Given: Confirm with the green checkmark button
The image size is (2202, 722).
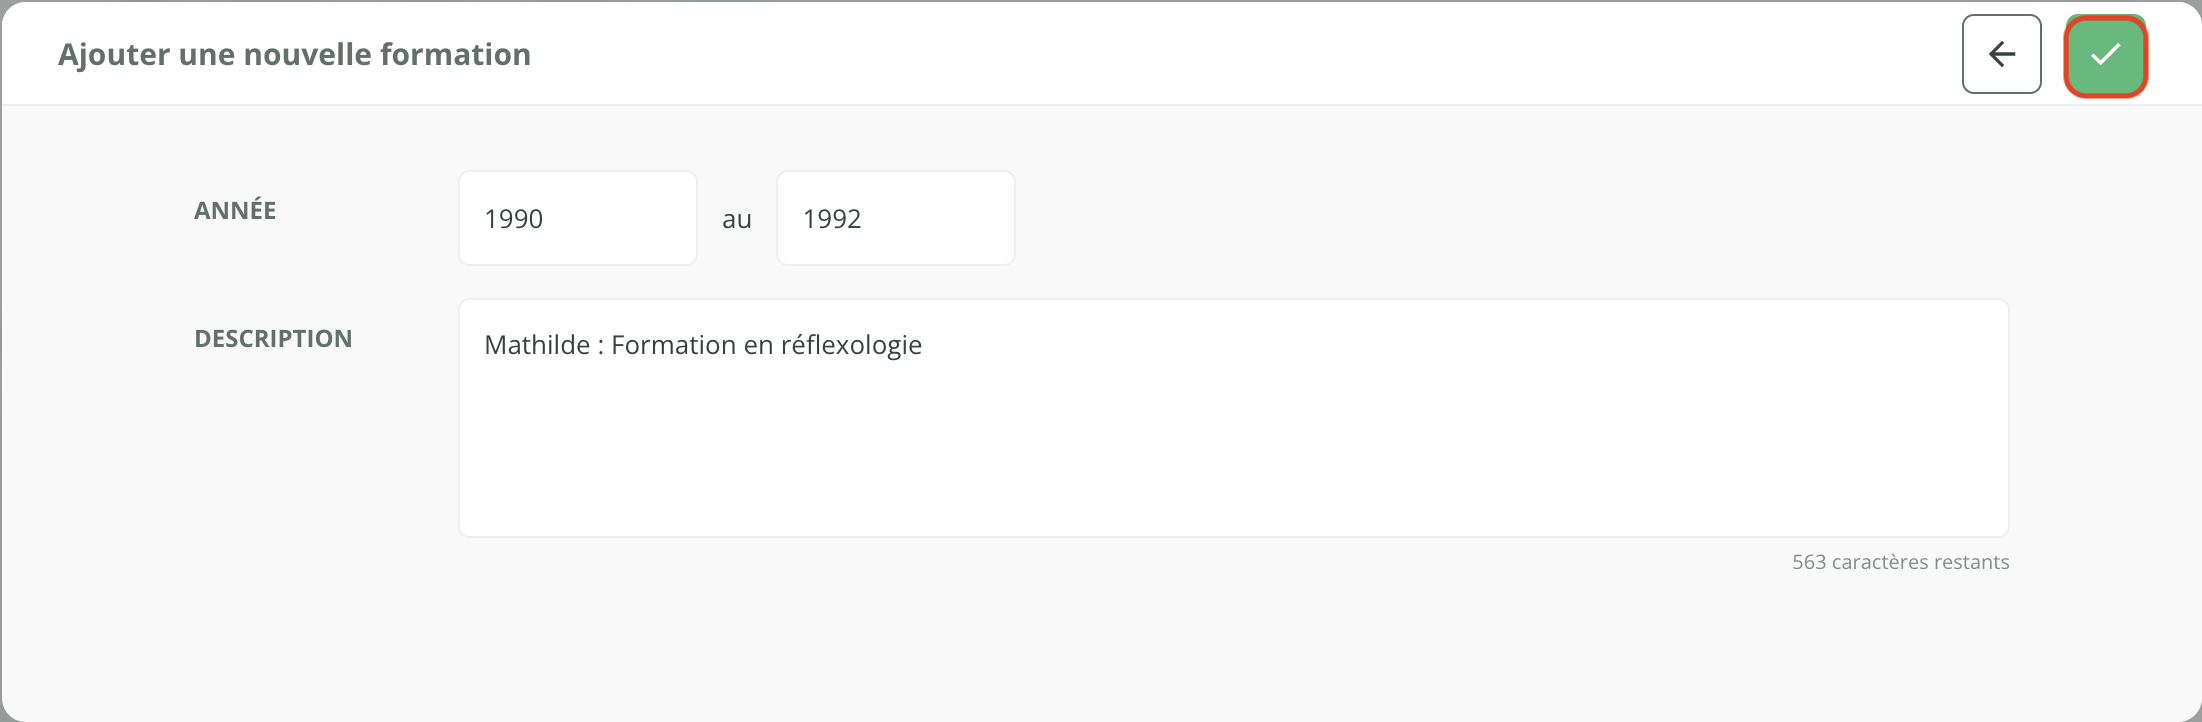Looking at the screenshot, I should 2105,55.
